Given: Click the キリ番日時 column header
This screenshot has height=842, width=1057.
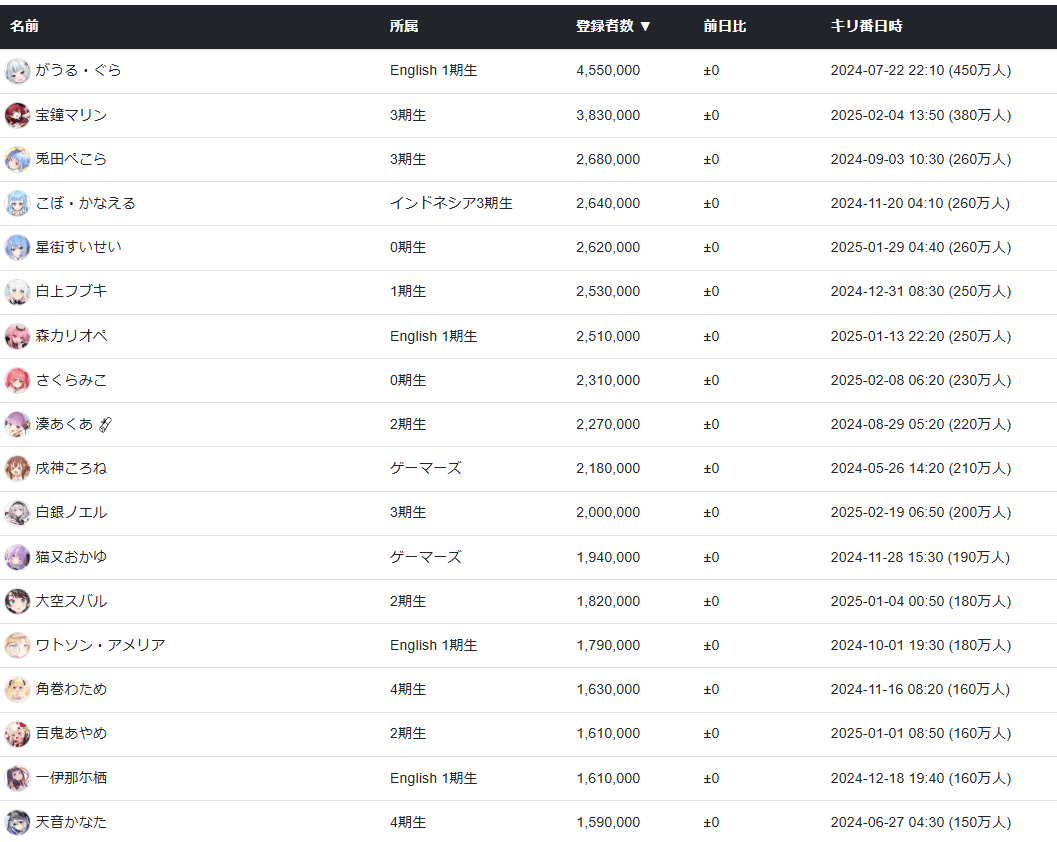Looking at the screenshot, I should [866, 26].
